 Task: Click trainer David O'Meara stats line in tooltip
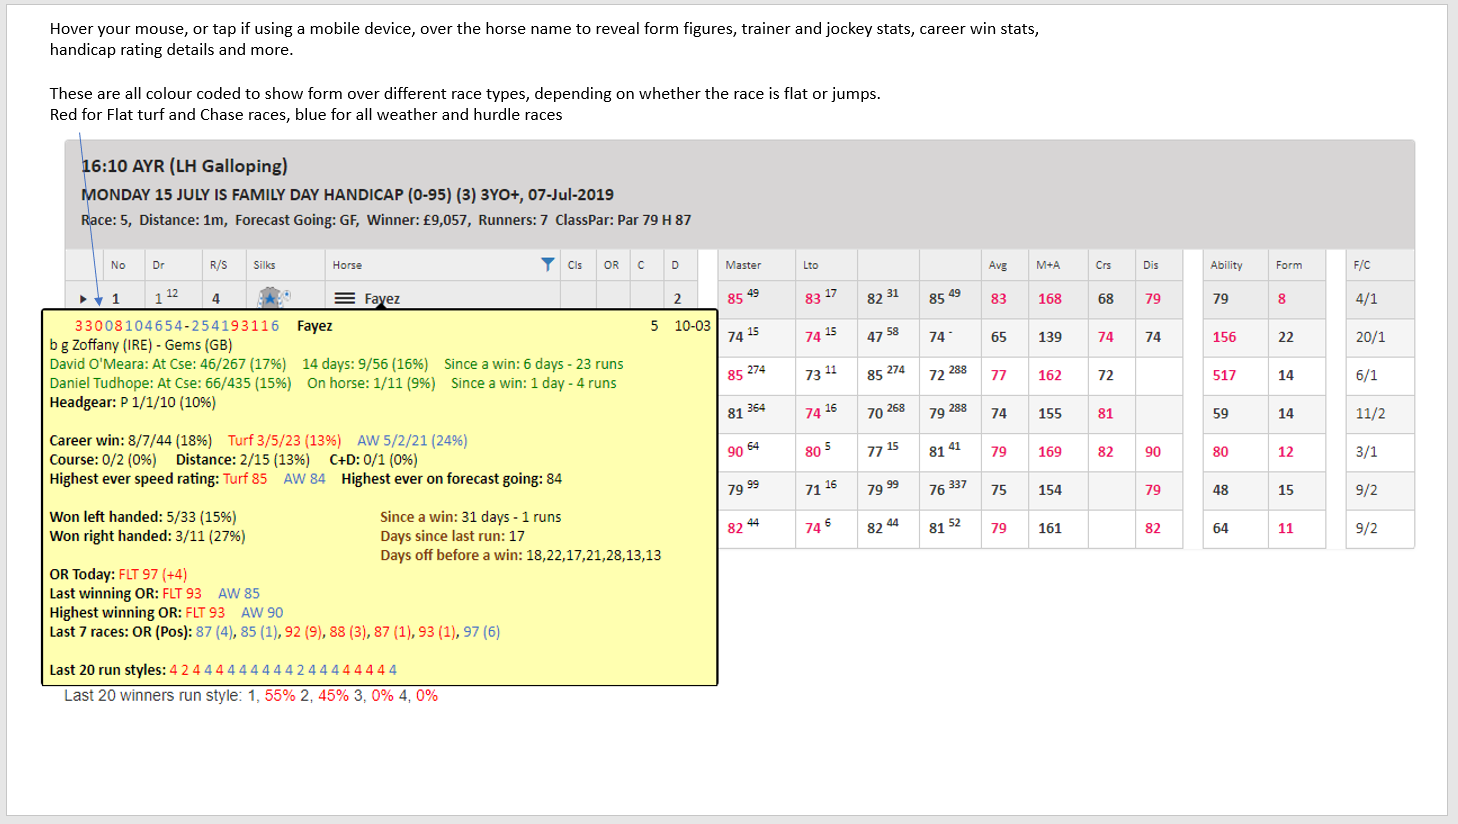336,364
